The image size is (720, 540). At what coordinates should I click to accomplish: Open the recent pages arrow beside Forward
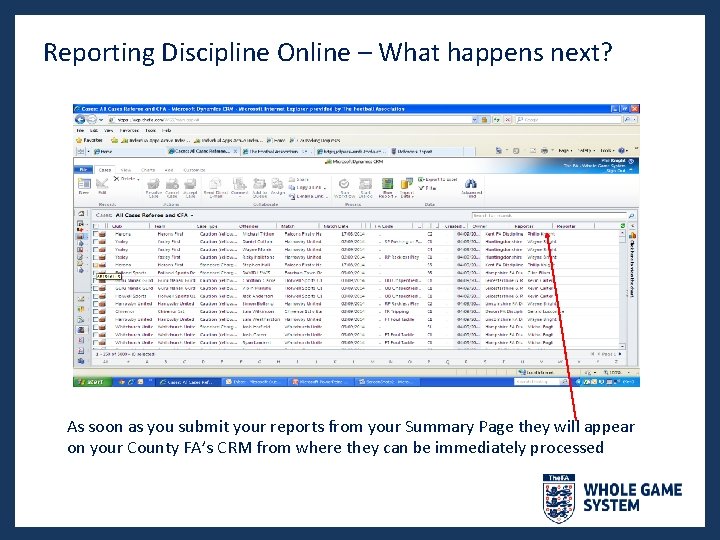[101, 120]
